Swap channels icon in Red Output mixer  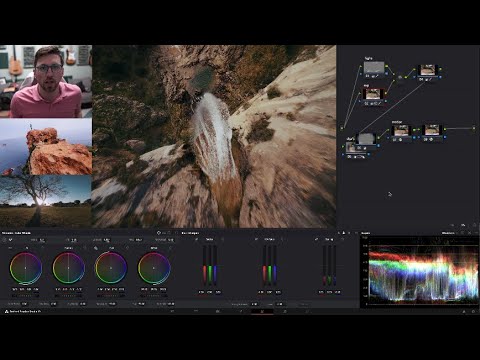click(196, 239)
